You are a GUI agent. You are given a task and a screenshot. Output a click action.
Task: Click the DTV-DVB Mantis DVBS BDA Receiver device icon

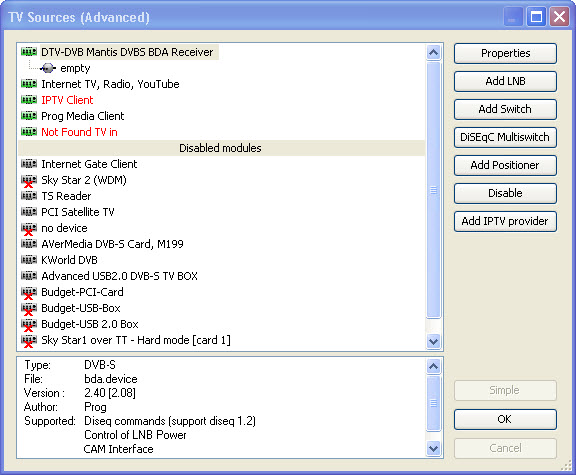click(29, 52)
